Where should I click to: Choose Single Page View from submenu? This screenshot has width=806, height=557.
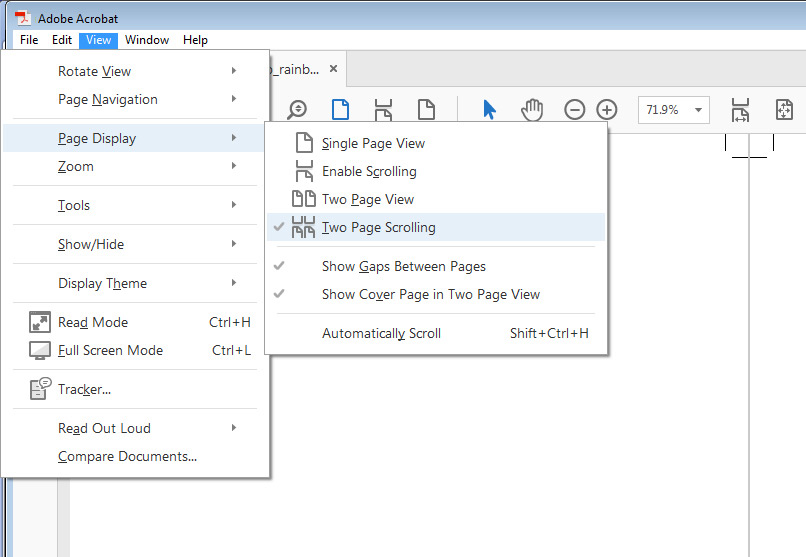(373, 144)
